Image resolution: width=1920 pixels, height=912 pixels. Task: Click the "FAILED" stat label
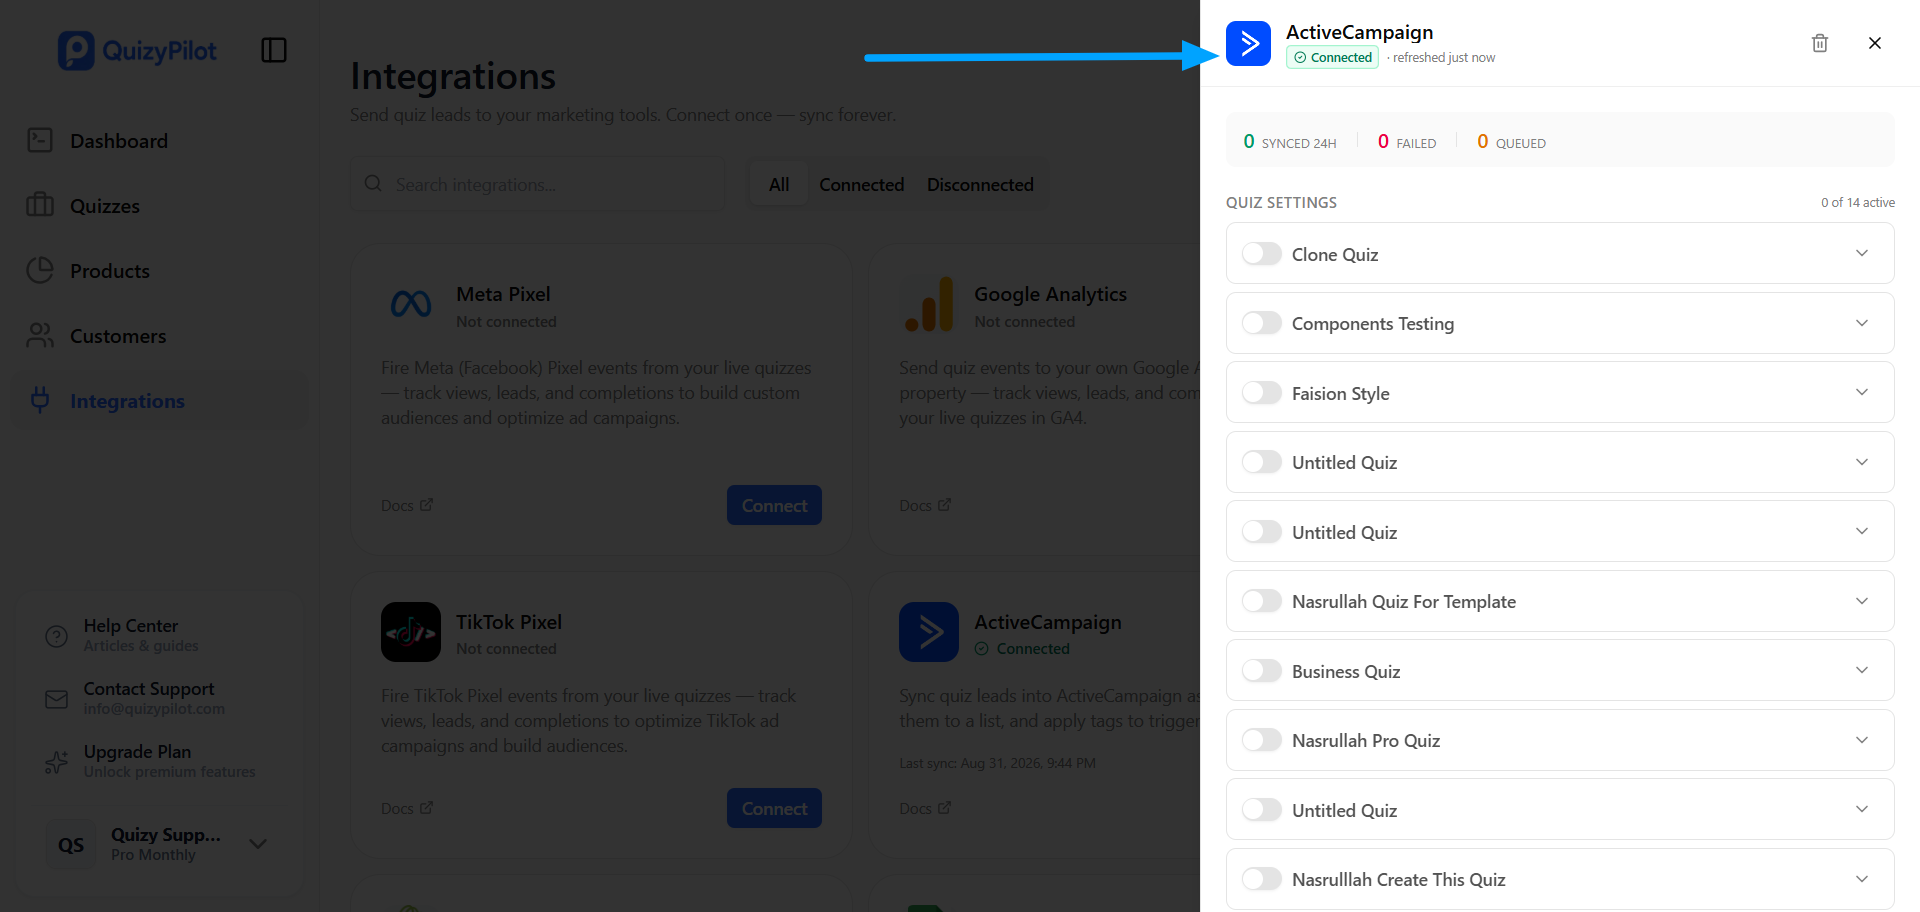click(1416, 144)
